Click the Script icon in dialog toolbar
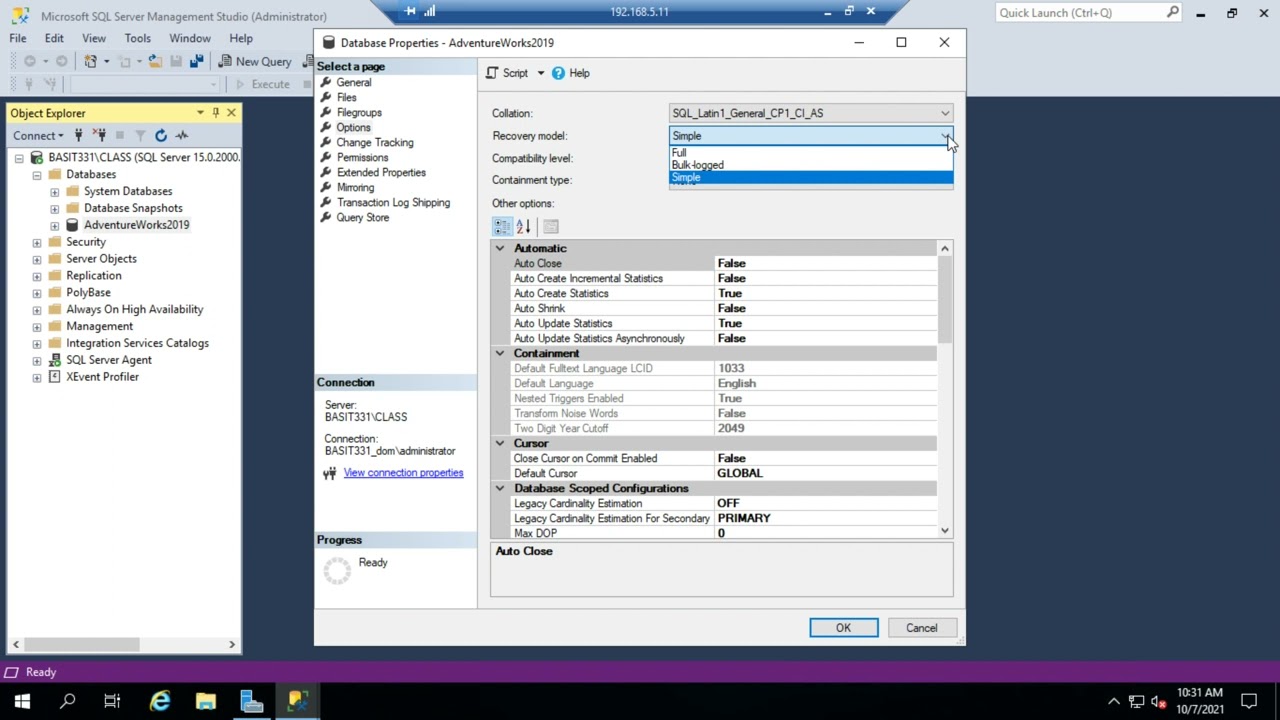Screen dimensions: 1280x720 492,73
